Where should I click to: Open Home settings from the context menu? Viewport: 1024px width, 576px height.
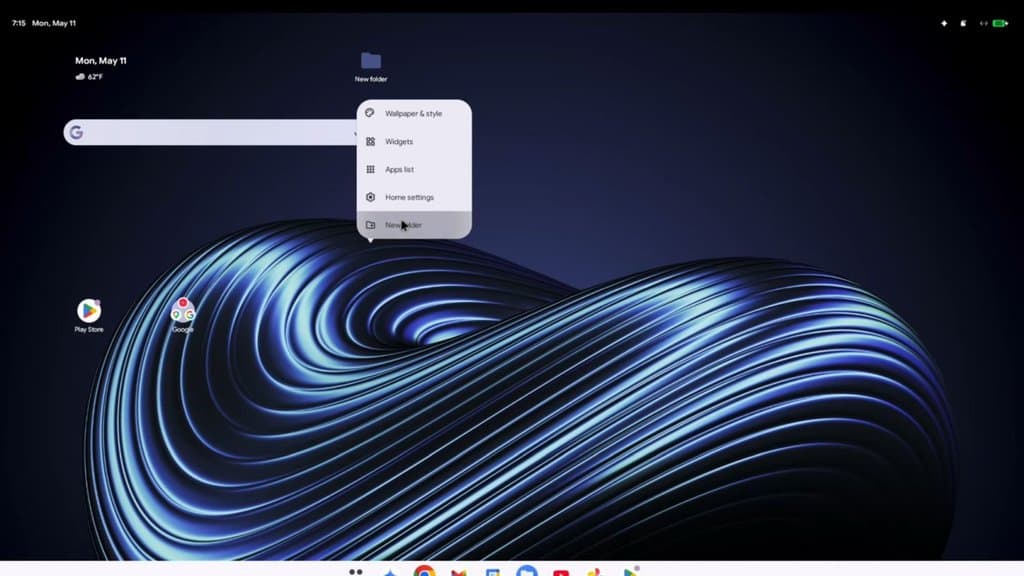coord(414,197)
